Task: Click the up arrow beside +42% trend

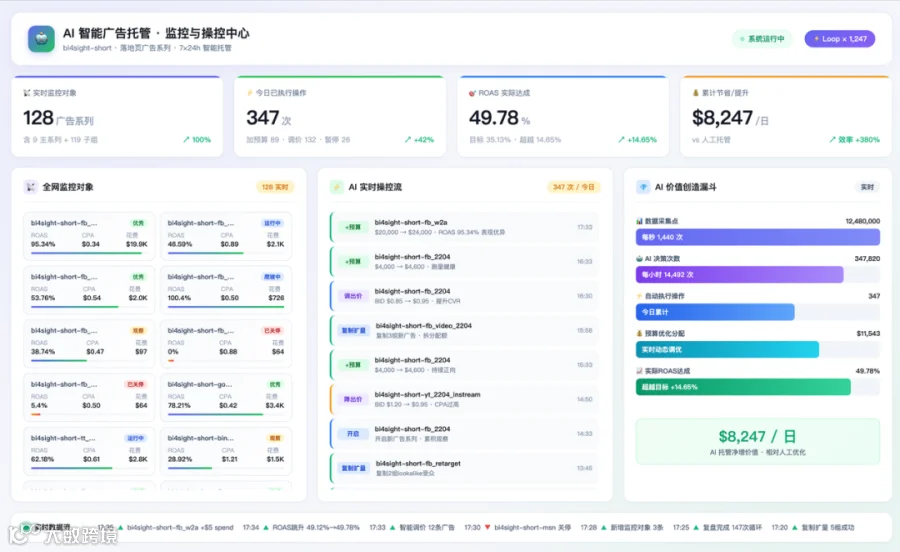Action: 408,140
